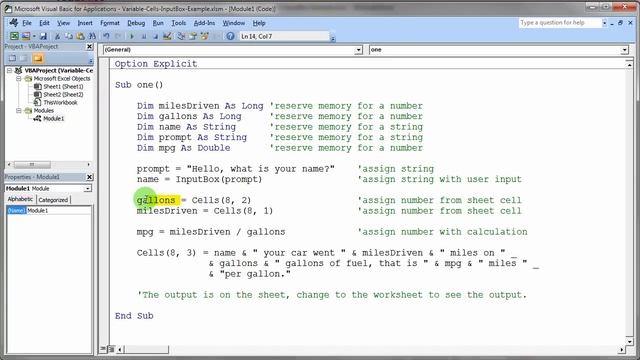Click the toolbar options chevron after Ln 14
The height and width of the screenshot is (360, 640).
coord(333,38)
